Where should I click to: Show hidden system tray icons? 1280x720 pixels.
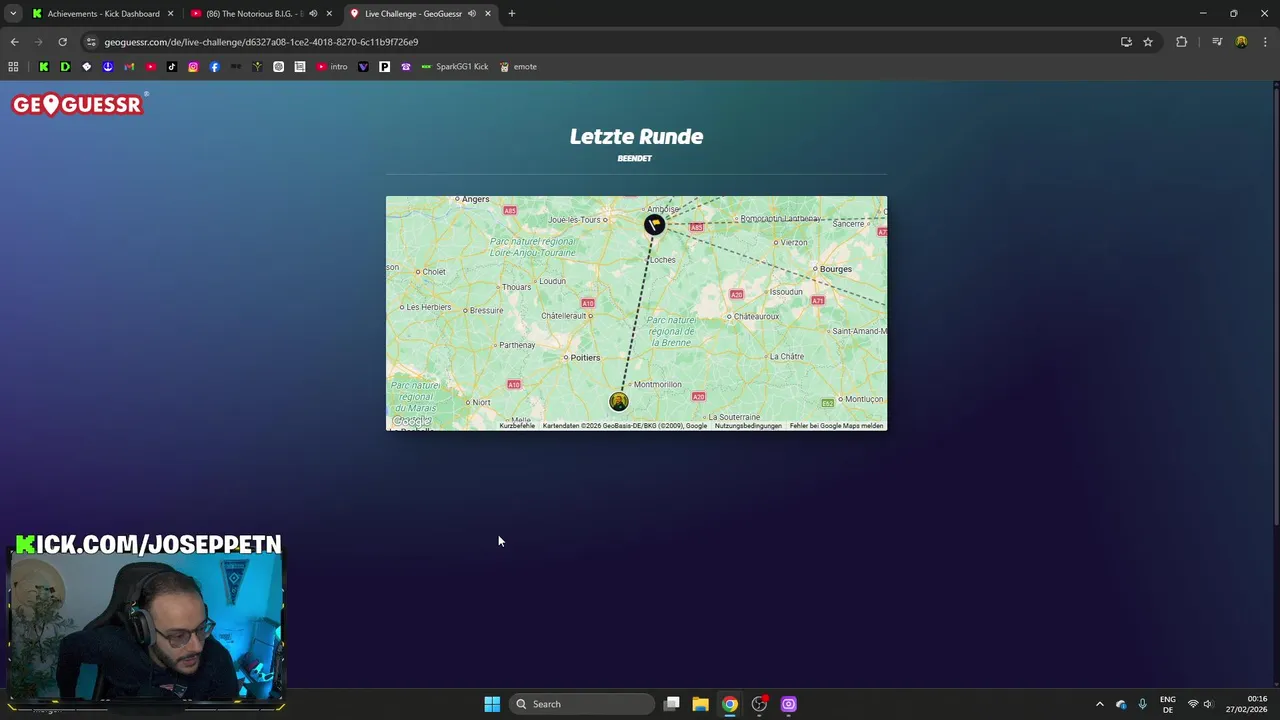pyautogui.click(x=1100, y=704)
